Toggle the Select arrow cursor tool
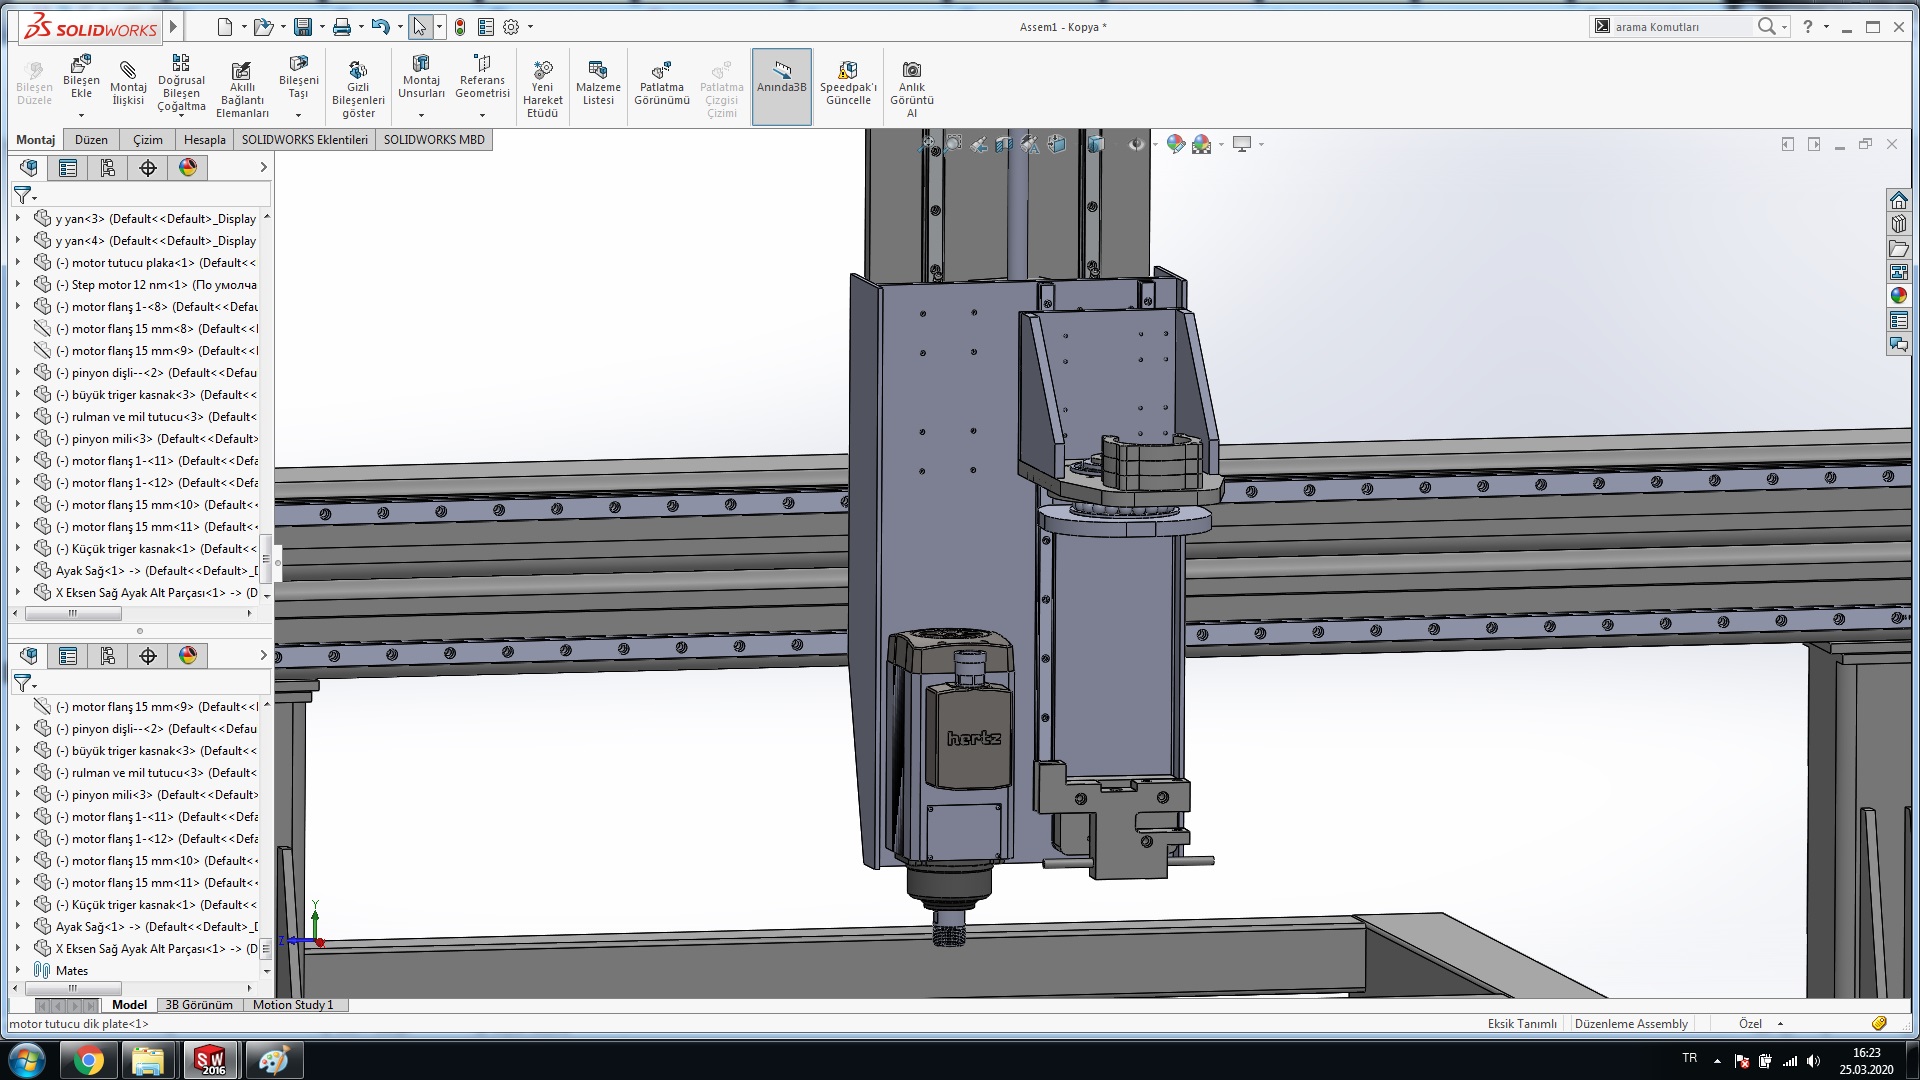The height and width of the screenshot is (1080, 1920). [420, 27]
